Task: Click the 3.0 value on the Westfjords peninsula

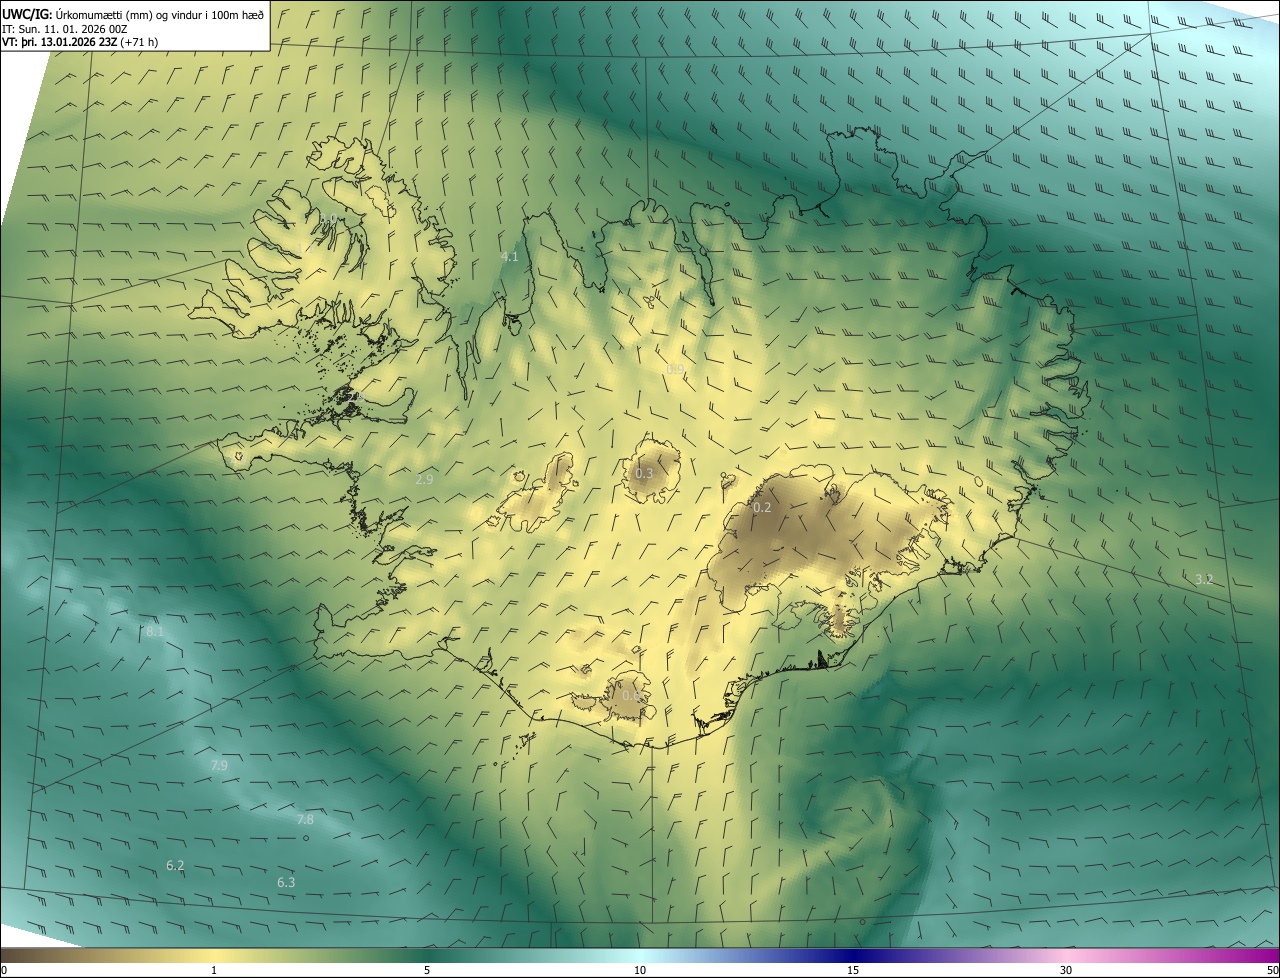Action: pos(328,219)
